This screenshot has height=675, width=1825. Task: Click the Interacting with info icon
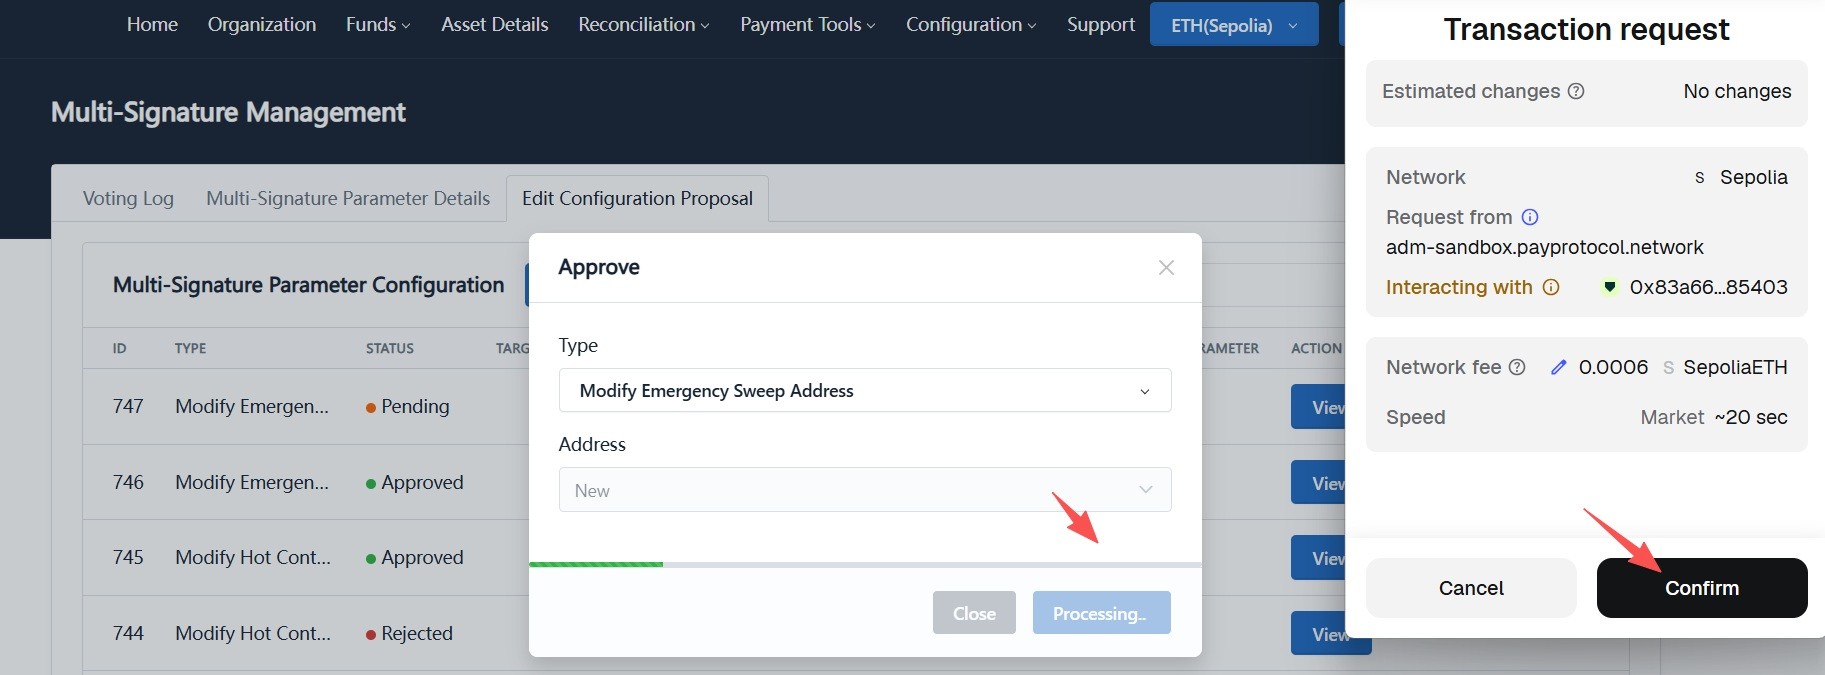pos(1551,287)
